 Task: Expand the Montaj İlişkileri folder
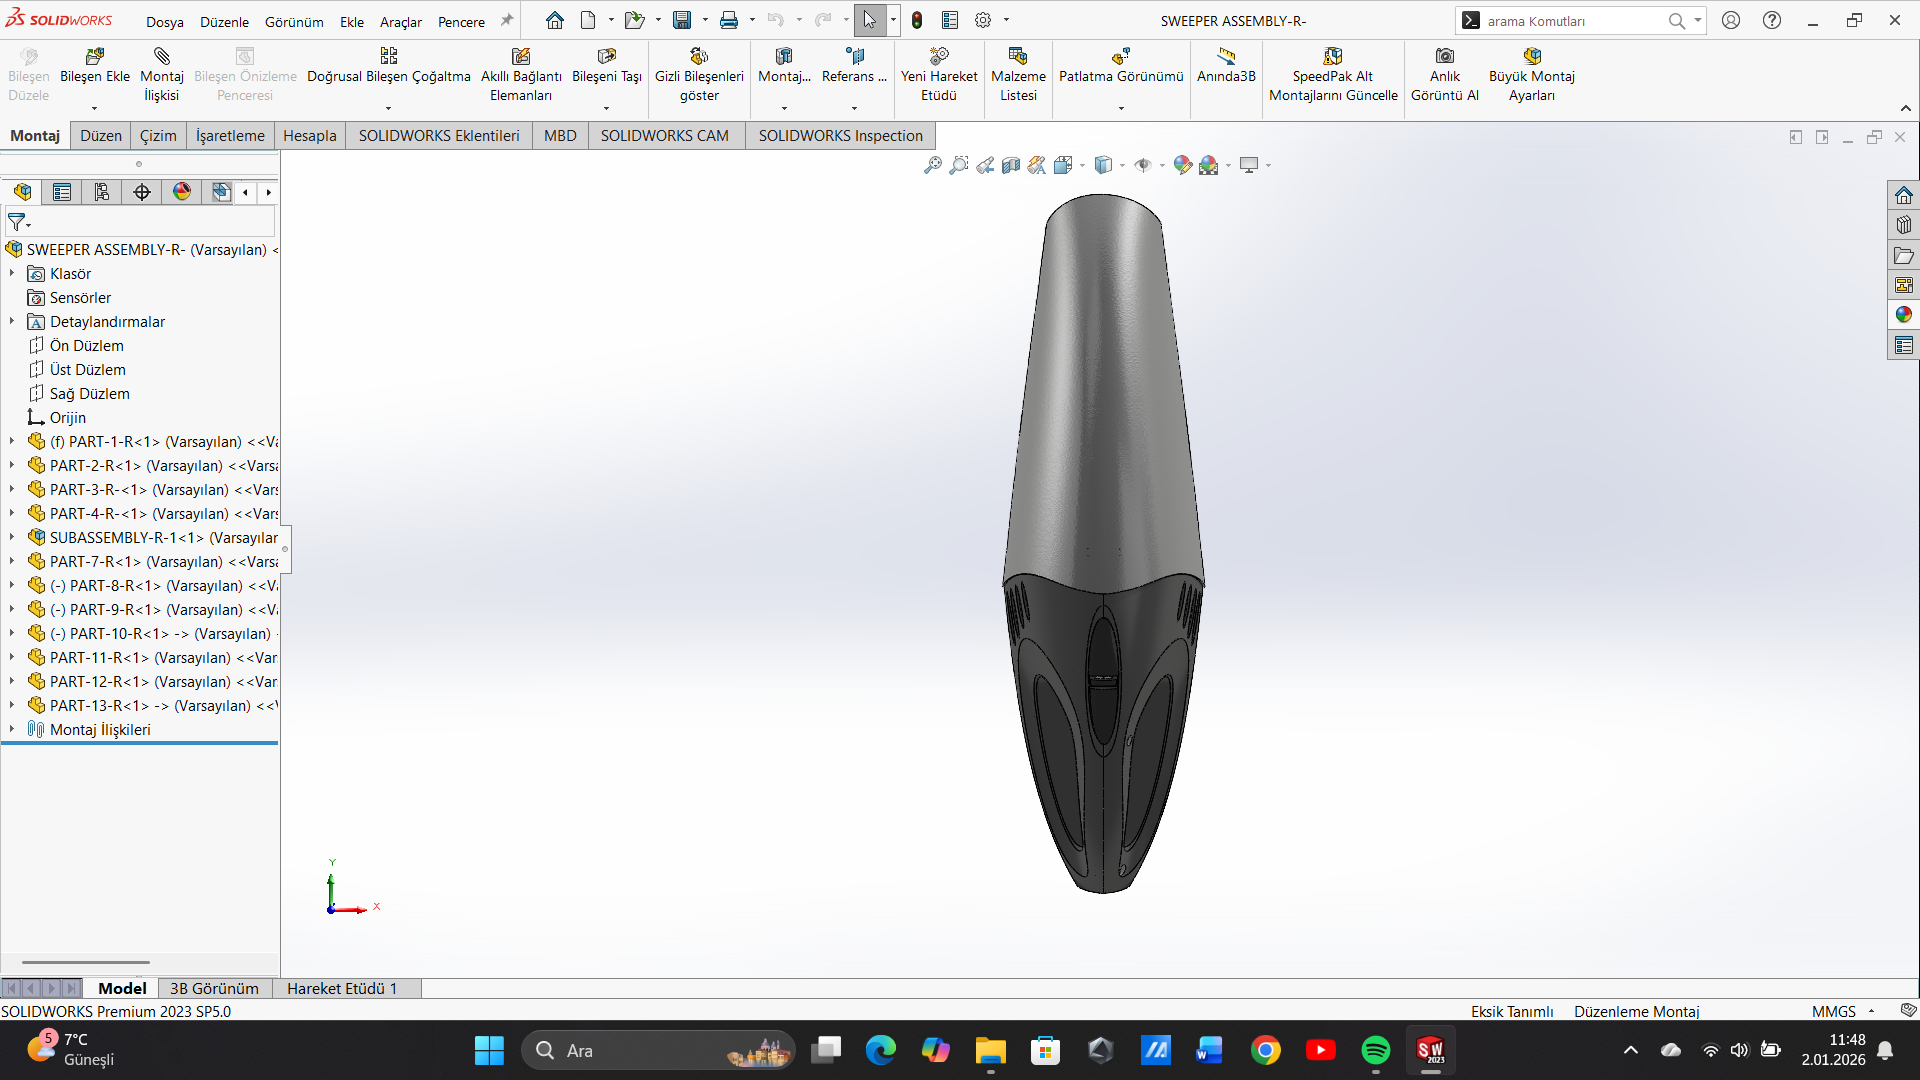click(12, 729)
